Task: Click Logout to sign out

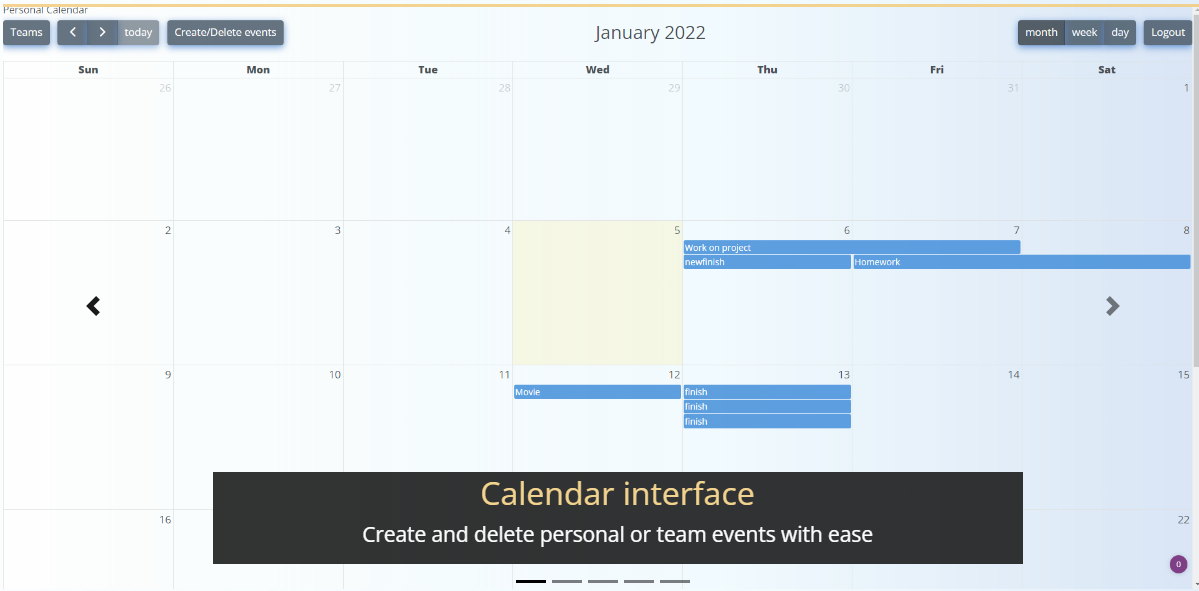Action: [x=1167, y=32]
